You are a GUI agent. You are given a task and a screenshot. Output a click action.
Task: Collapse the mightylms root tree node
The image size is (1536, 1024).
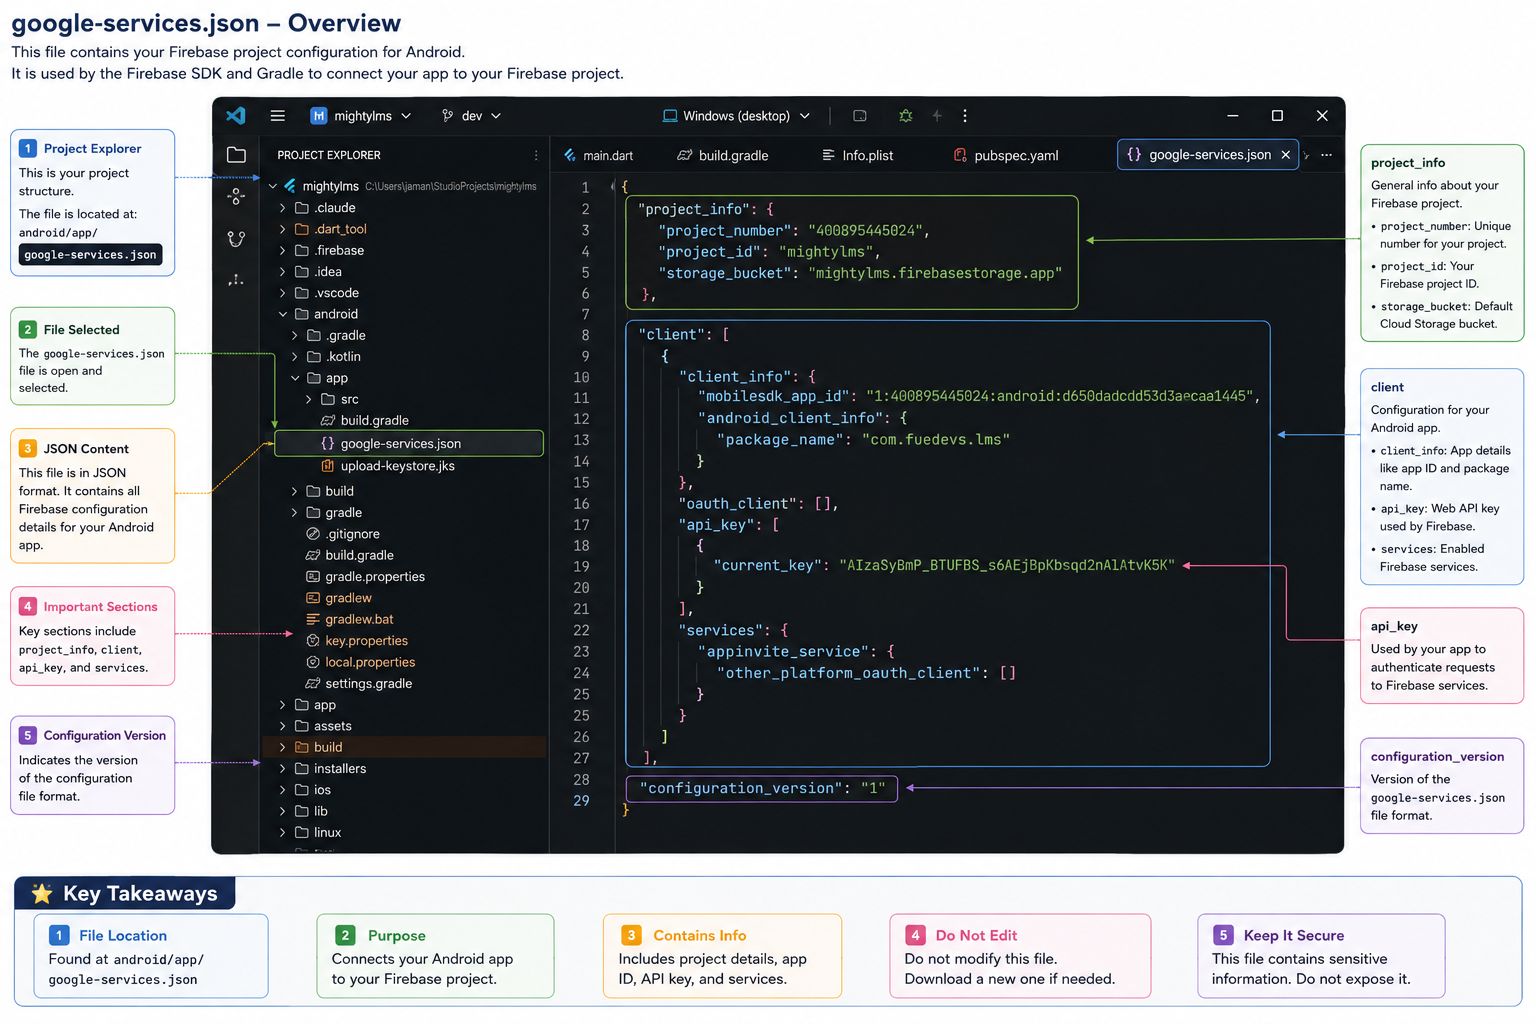[273, 186]
